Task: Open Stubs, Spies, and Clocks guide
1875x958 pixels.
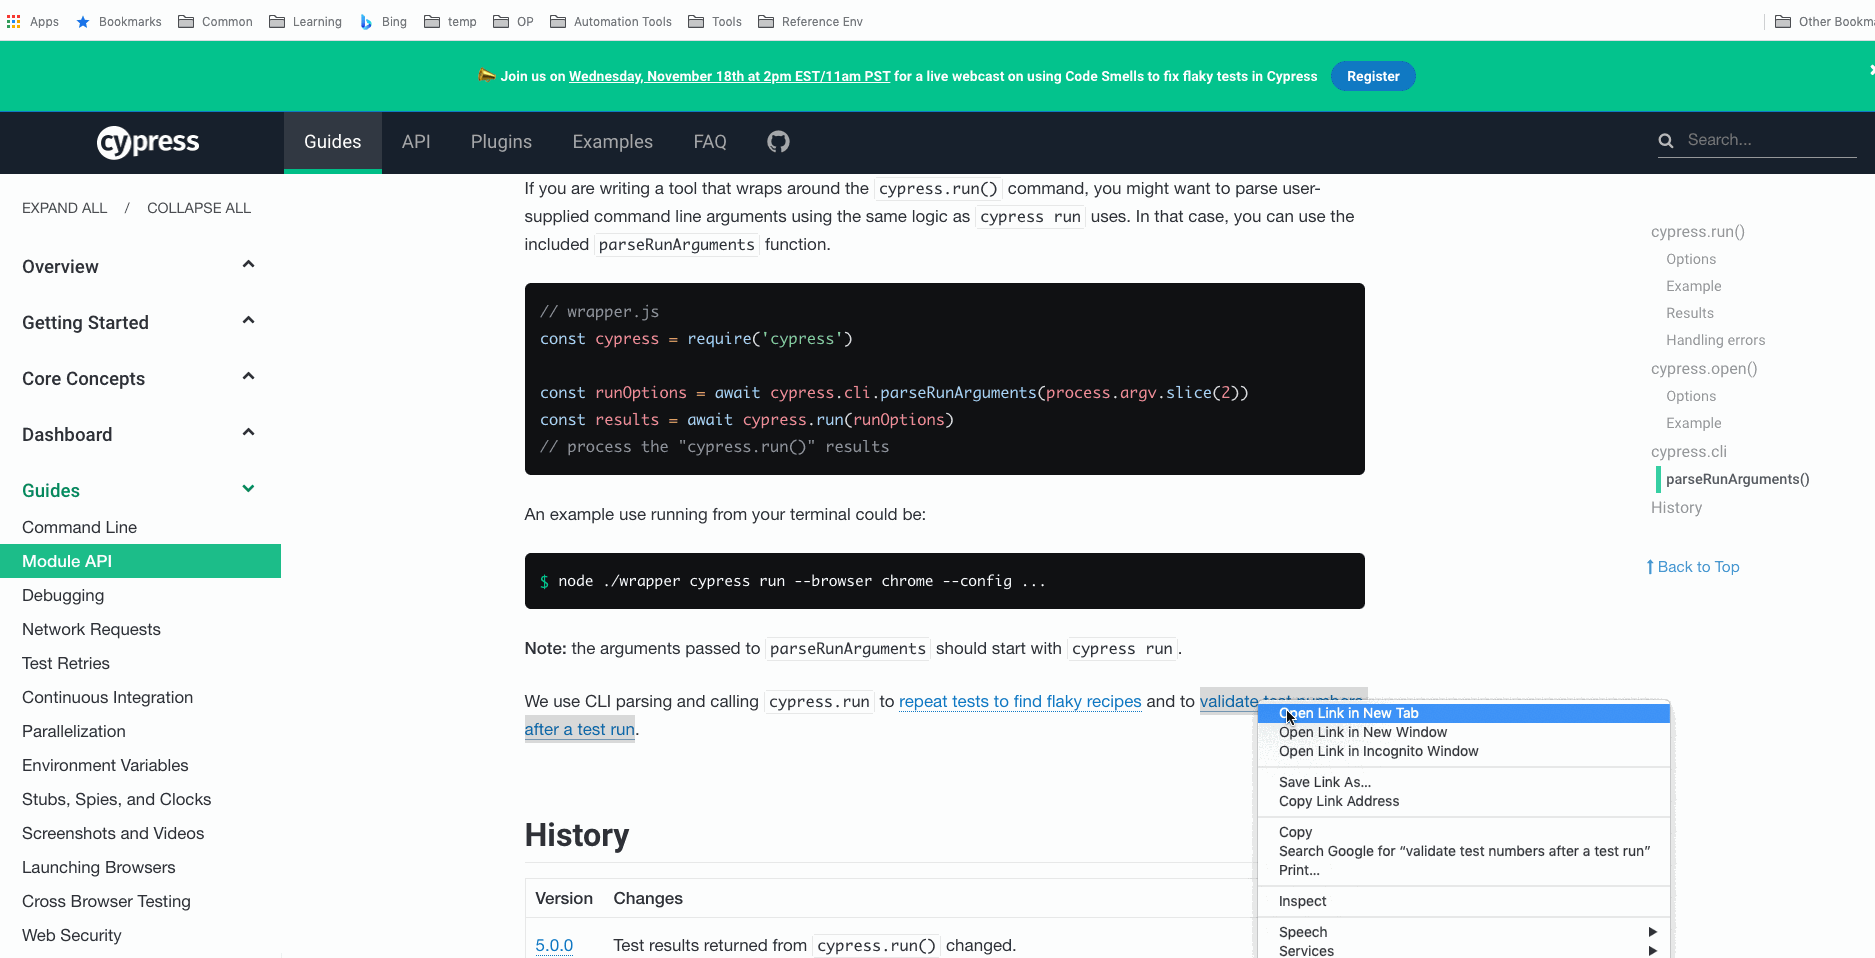Action: click(x=116, y=799)
